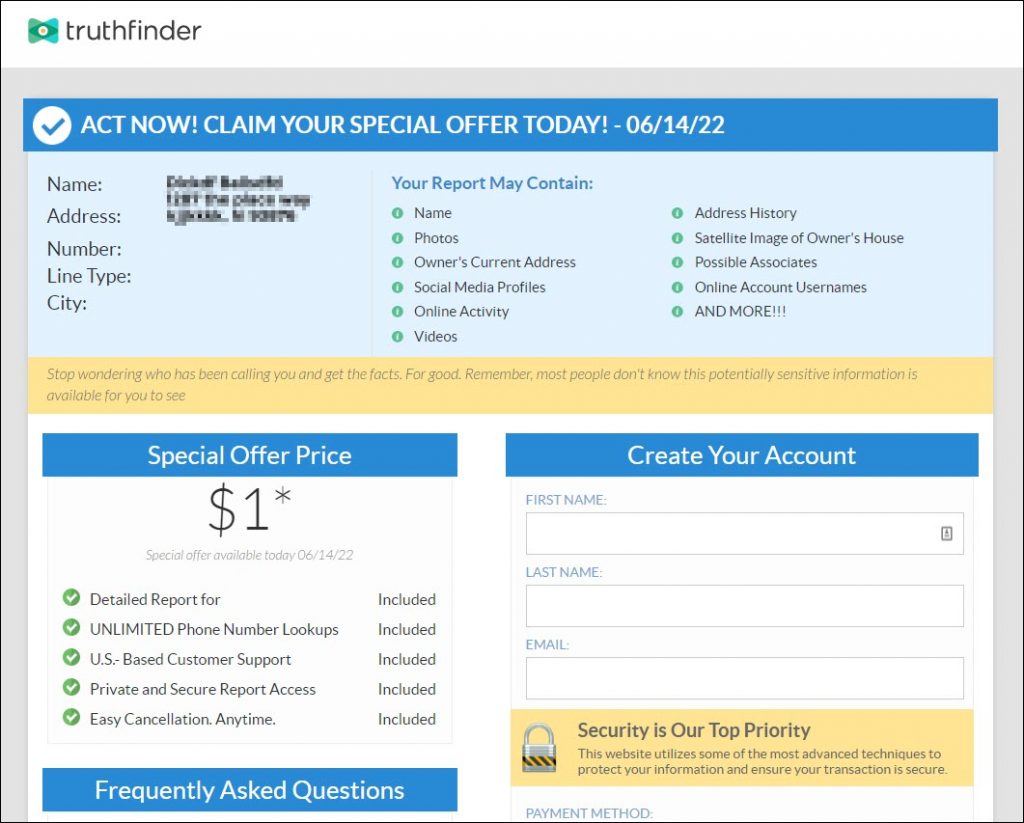Click green check beside Private and Secure Report Access

71,687
